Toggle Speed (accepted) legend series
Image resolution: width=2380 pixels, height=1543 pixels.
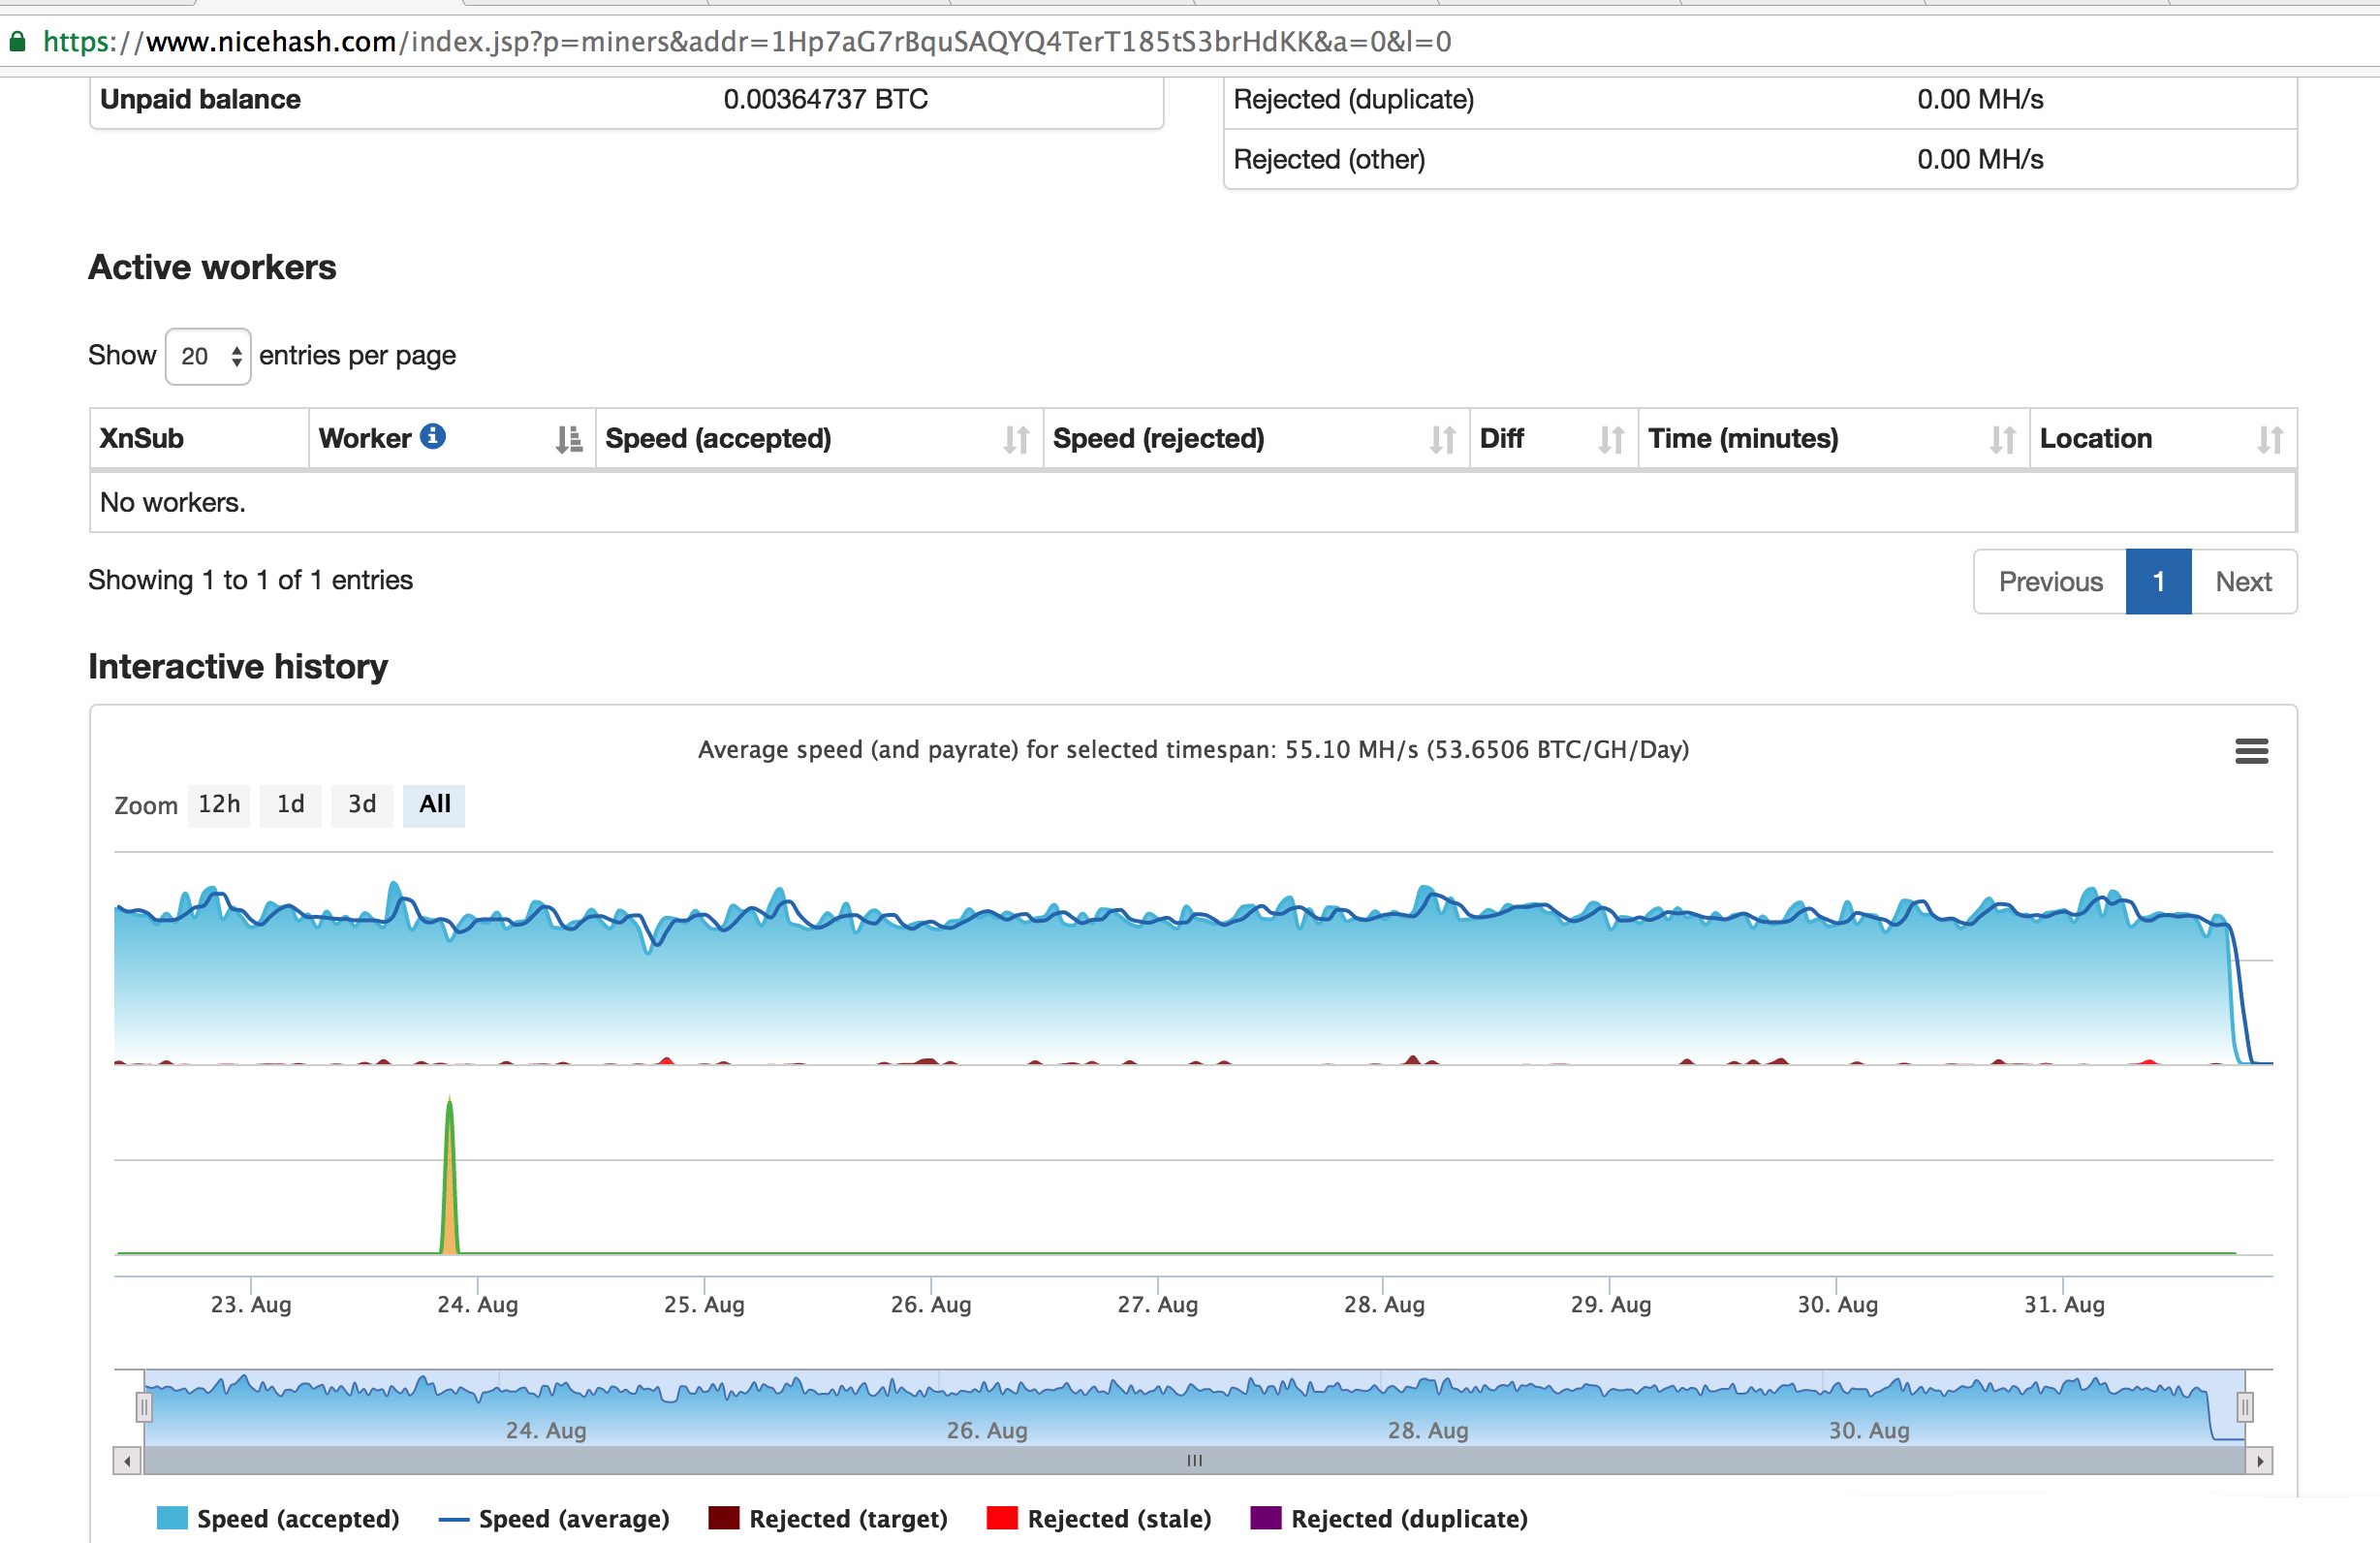pyautogui.click(x=278, y=1518)
